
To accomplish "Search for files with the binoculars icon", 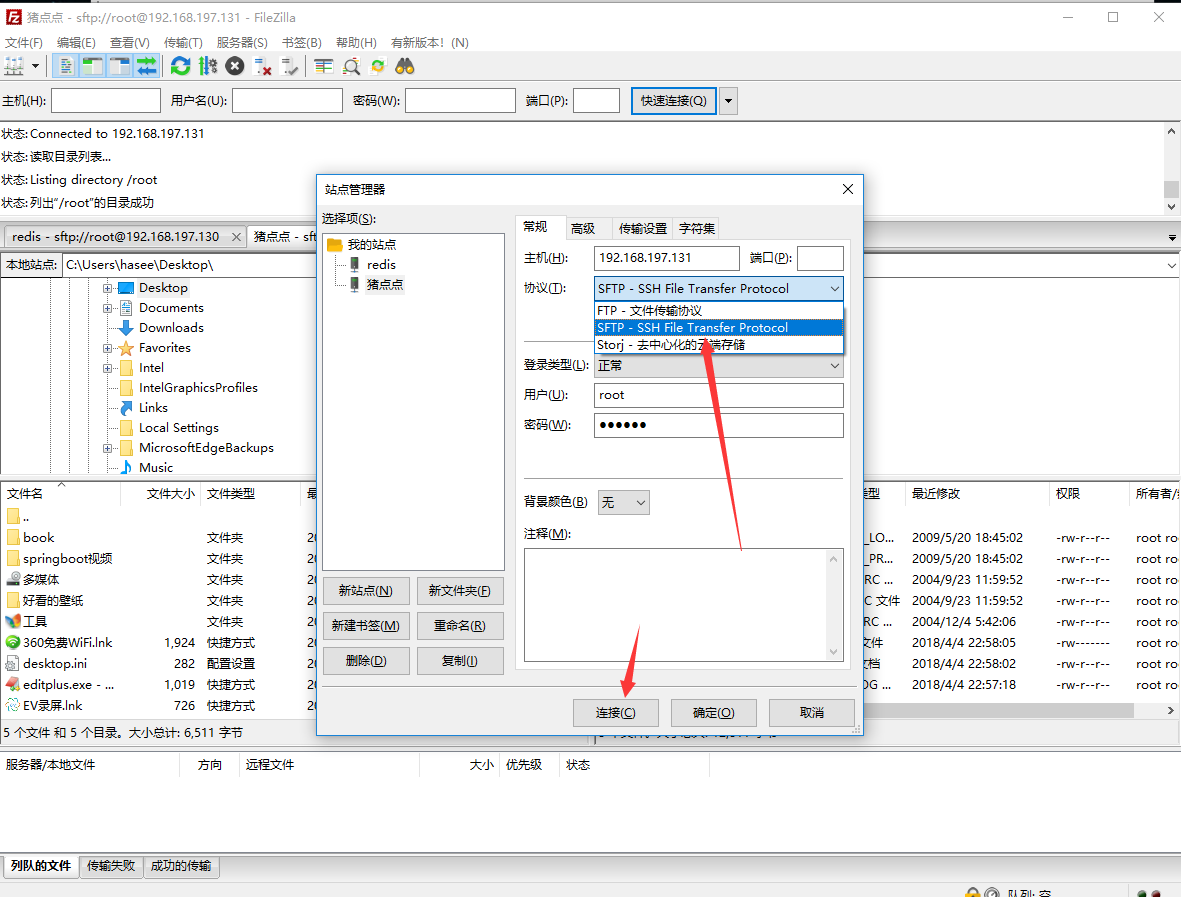I will pyautogui.click(x=405, y=66).
